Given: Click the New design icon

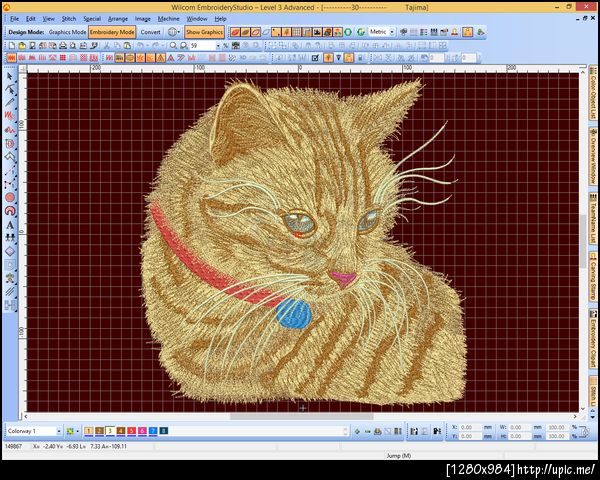Looking at the screenshot, I should point(12,46).
